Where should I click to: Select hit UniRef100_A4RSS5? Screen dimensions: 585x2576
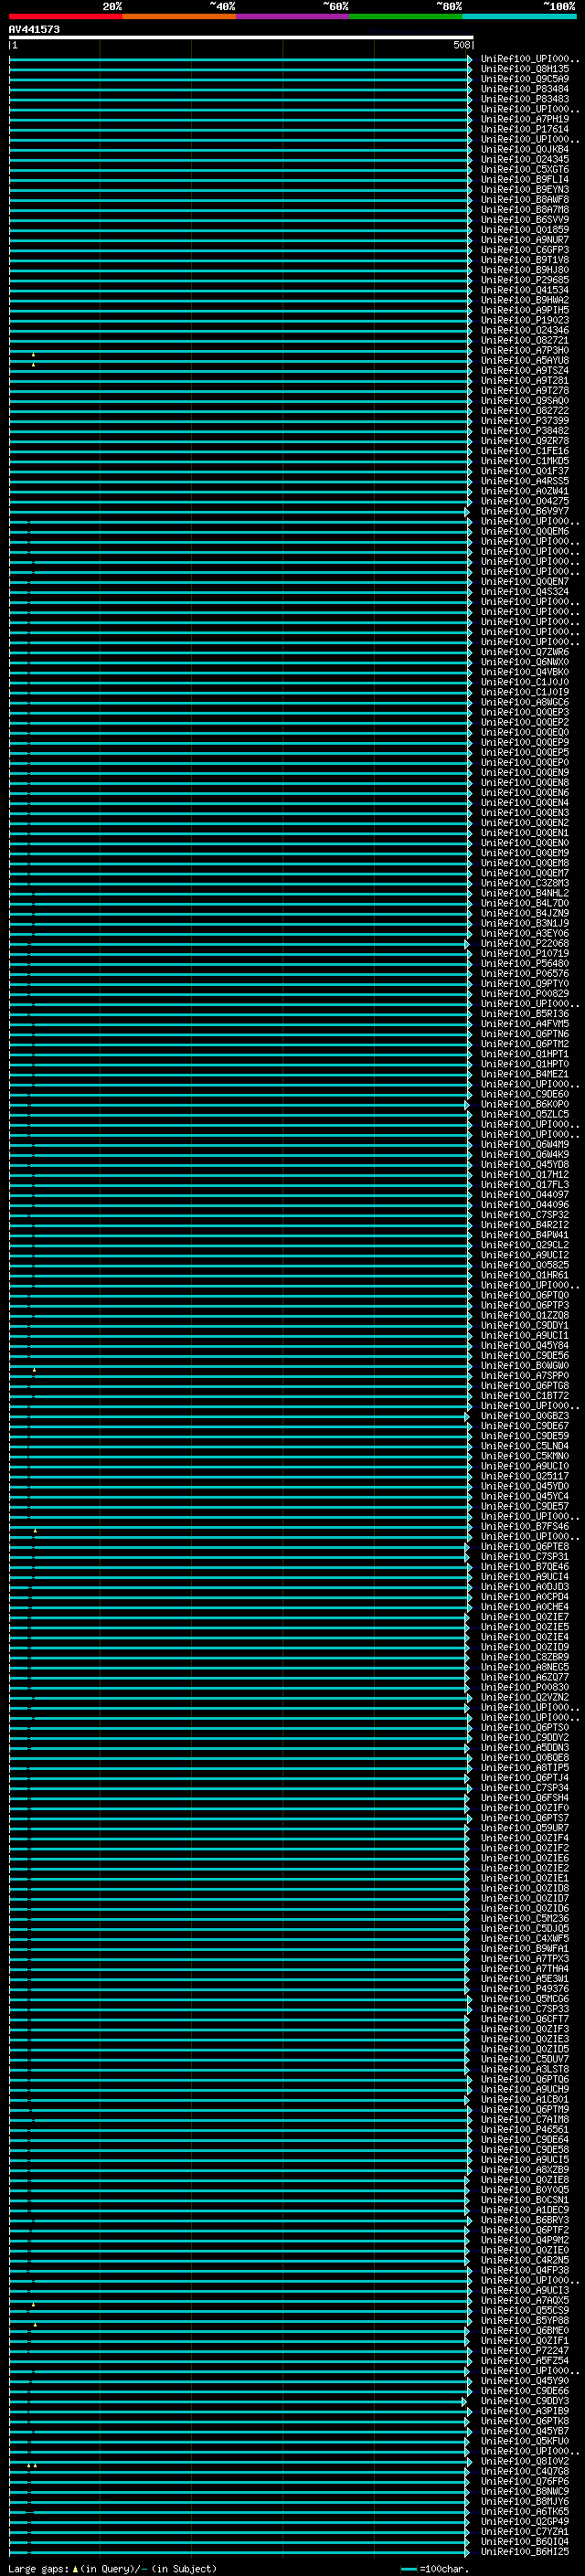(x=525, y=481)
